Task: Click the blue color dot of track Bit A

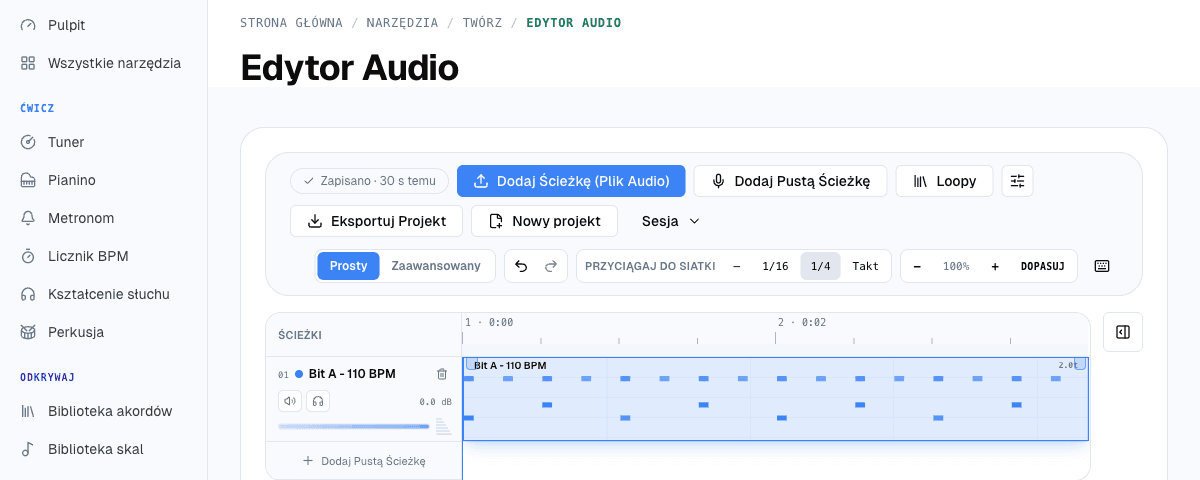Action: pos(299,374)
